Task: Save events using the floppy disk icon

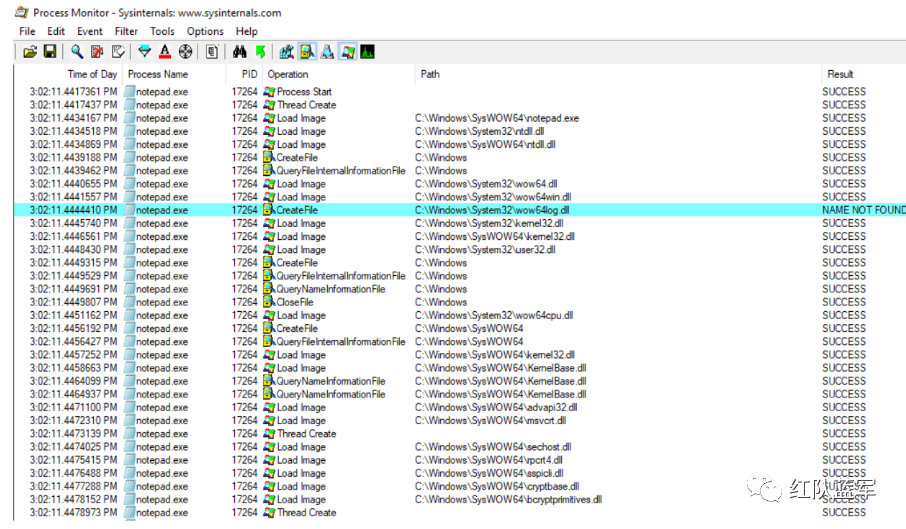Action: (x=50, y=52)
